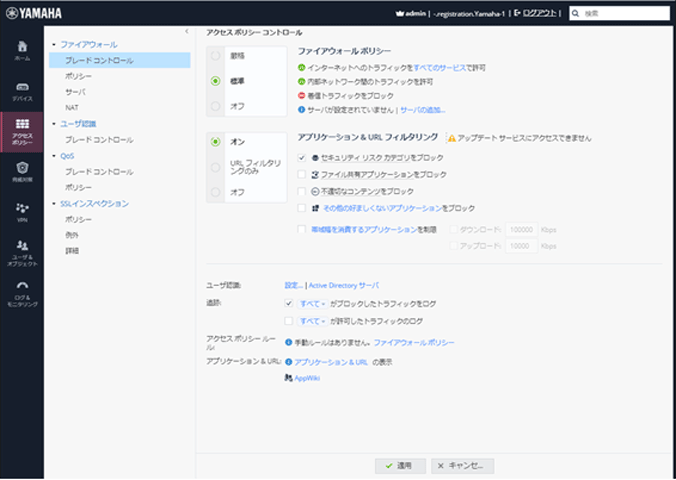
Task: Open the デバイス (Device) sidebar icon
Action: (21, 90)
